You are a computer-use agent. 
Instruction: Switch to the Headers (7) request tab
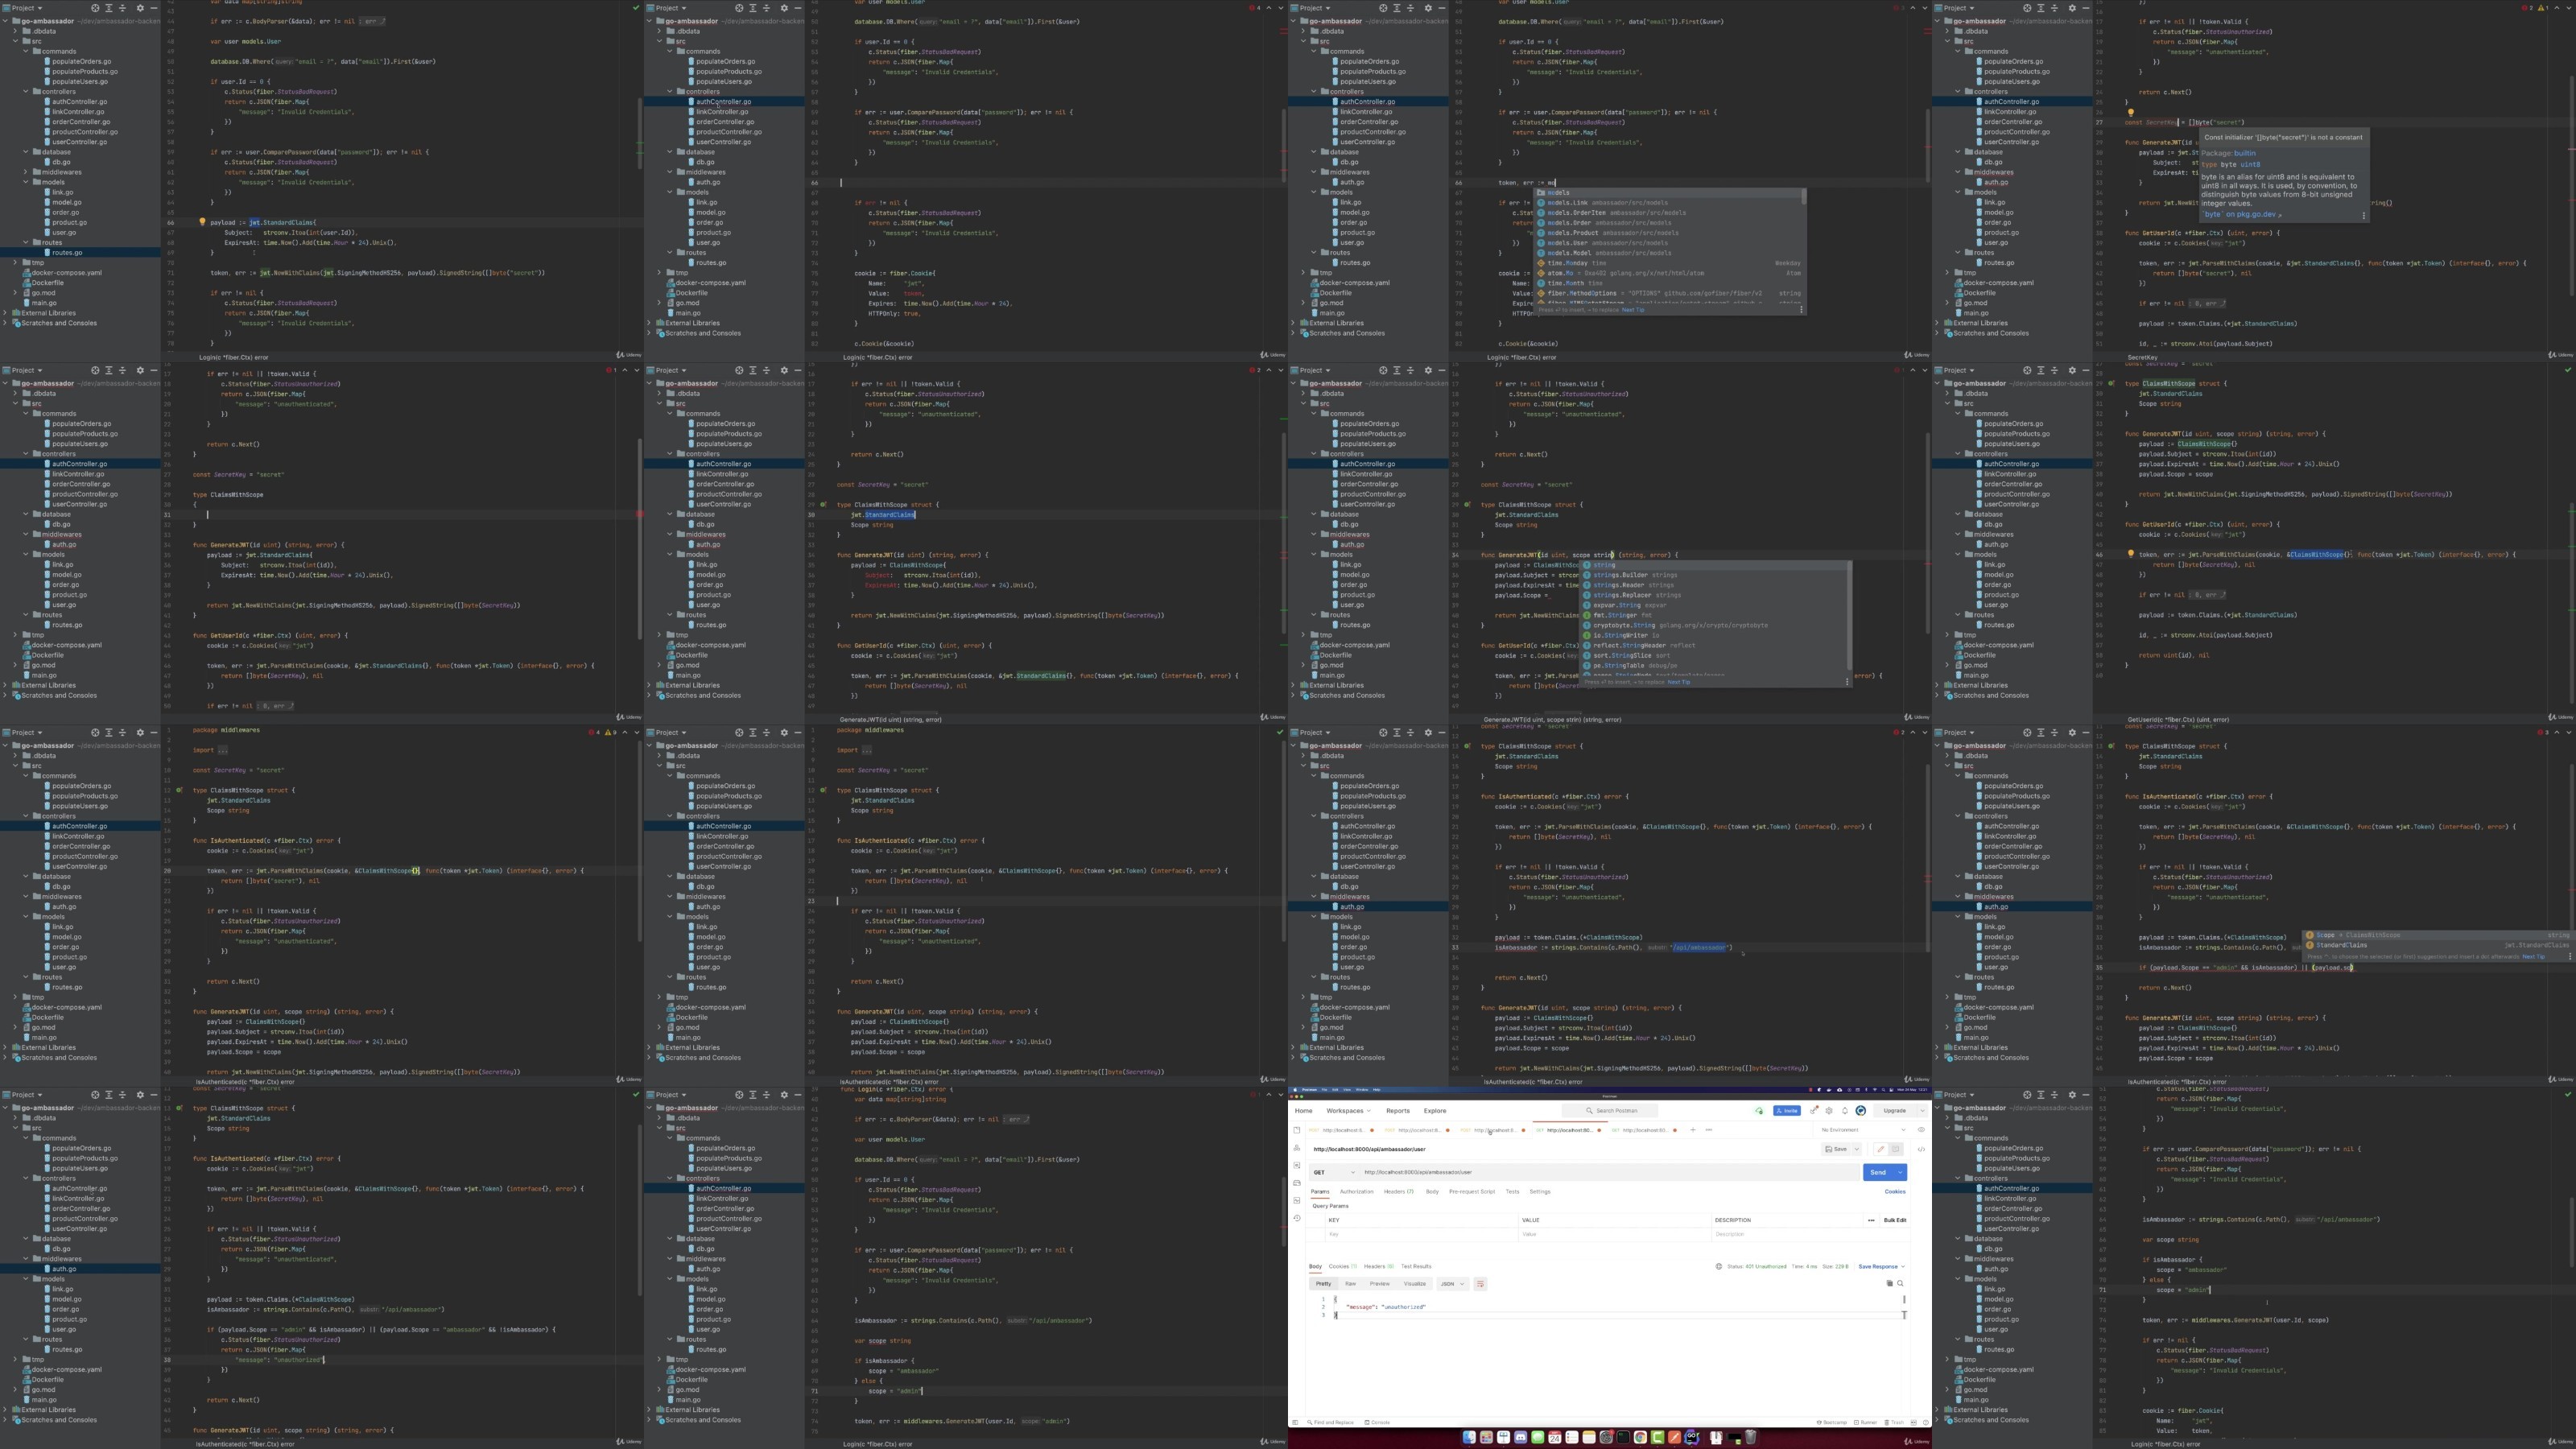coord(1399,1191)
